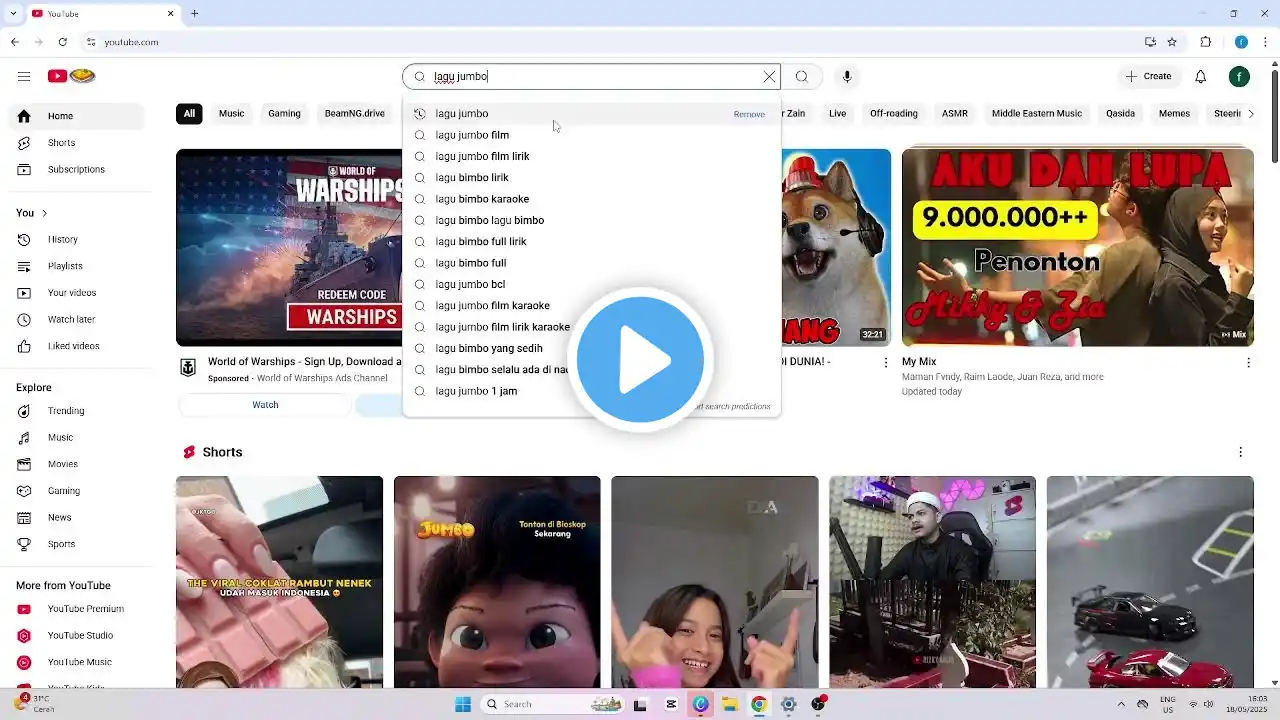The image size is (1280, 720).
Task: Select the Gaming filter chip
Action: (284, 114)
